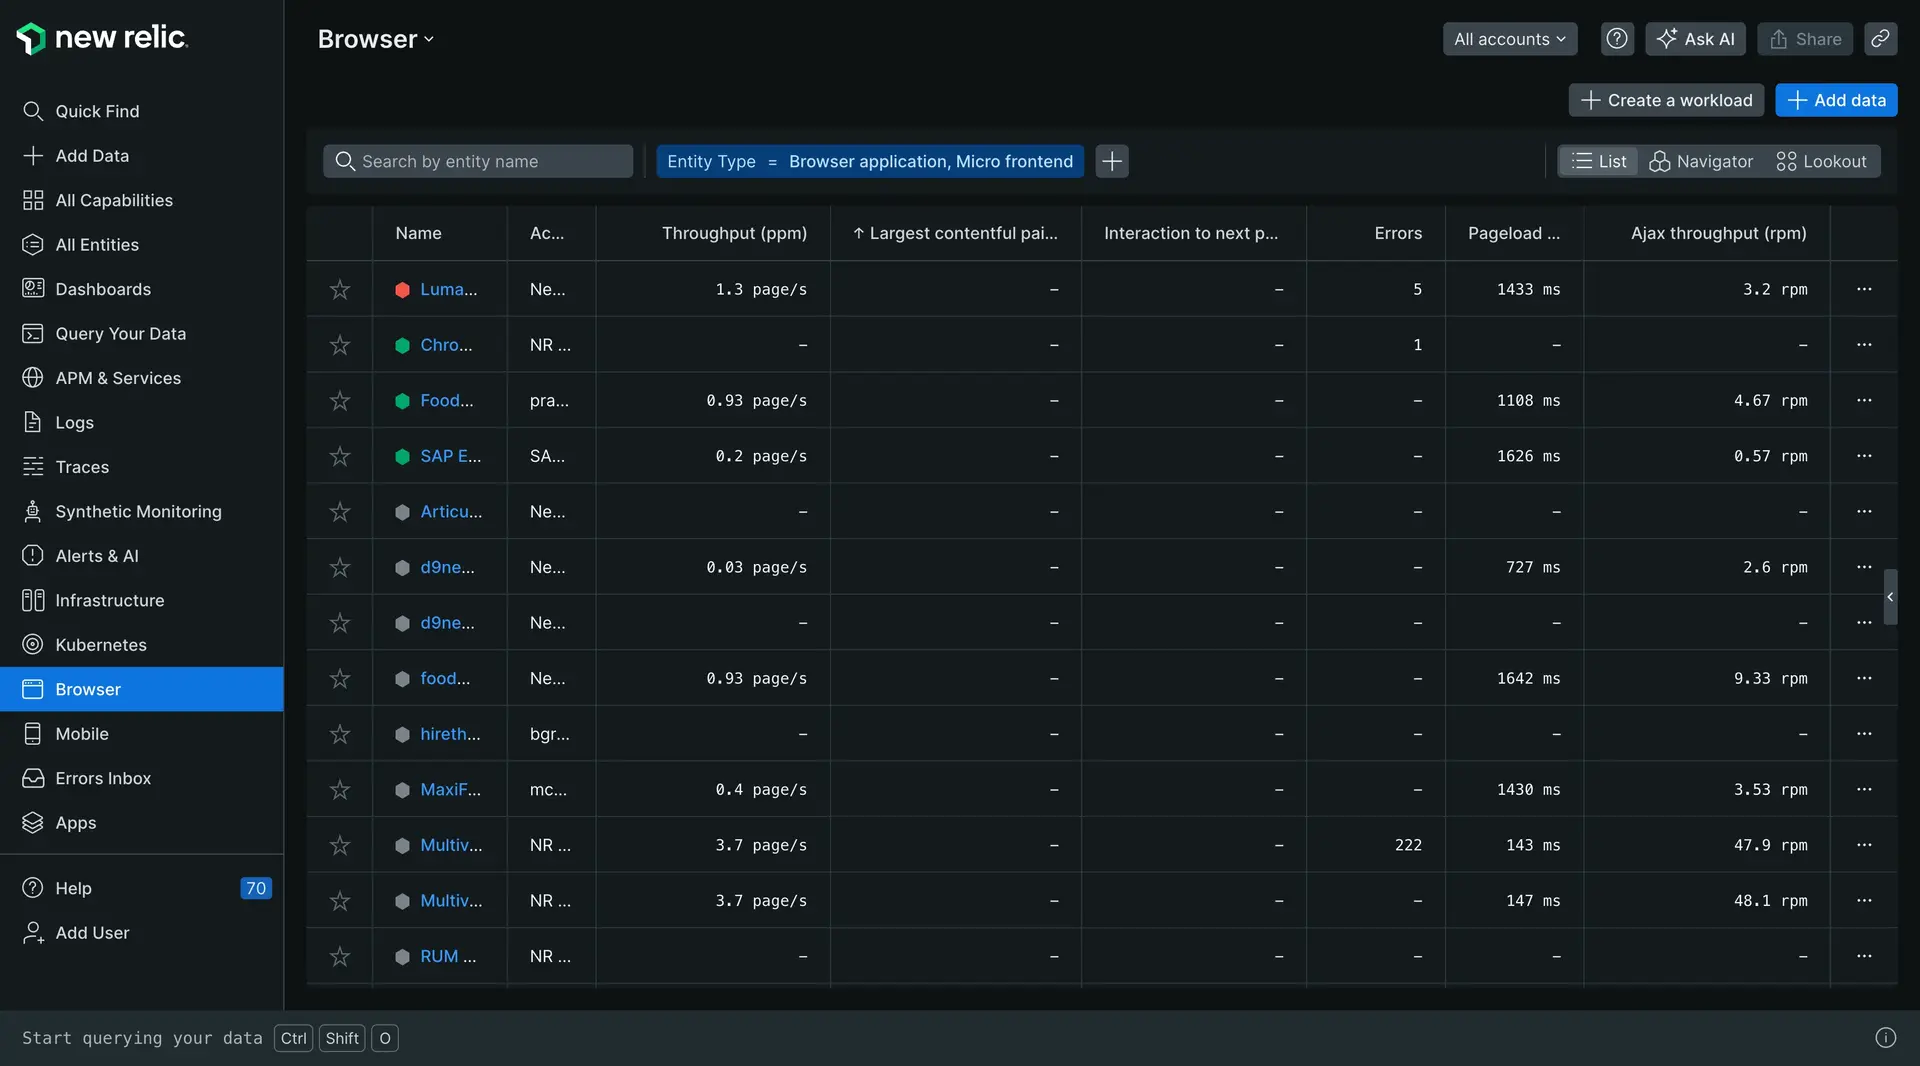1920x1066 pixels.
Task: Expand the collapsed right side panel
Action: point(1890,597)
